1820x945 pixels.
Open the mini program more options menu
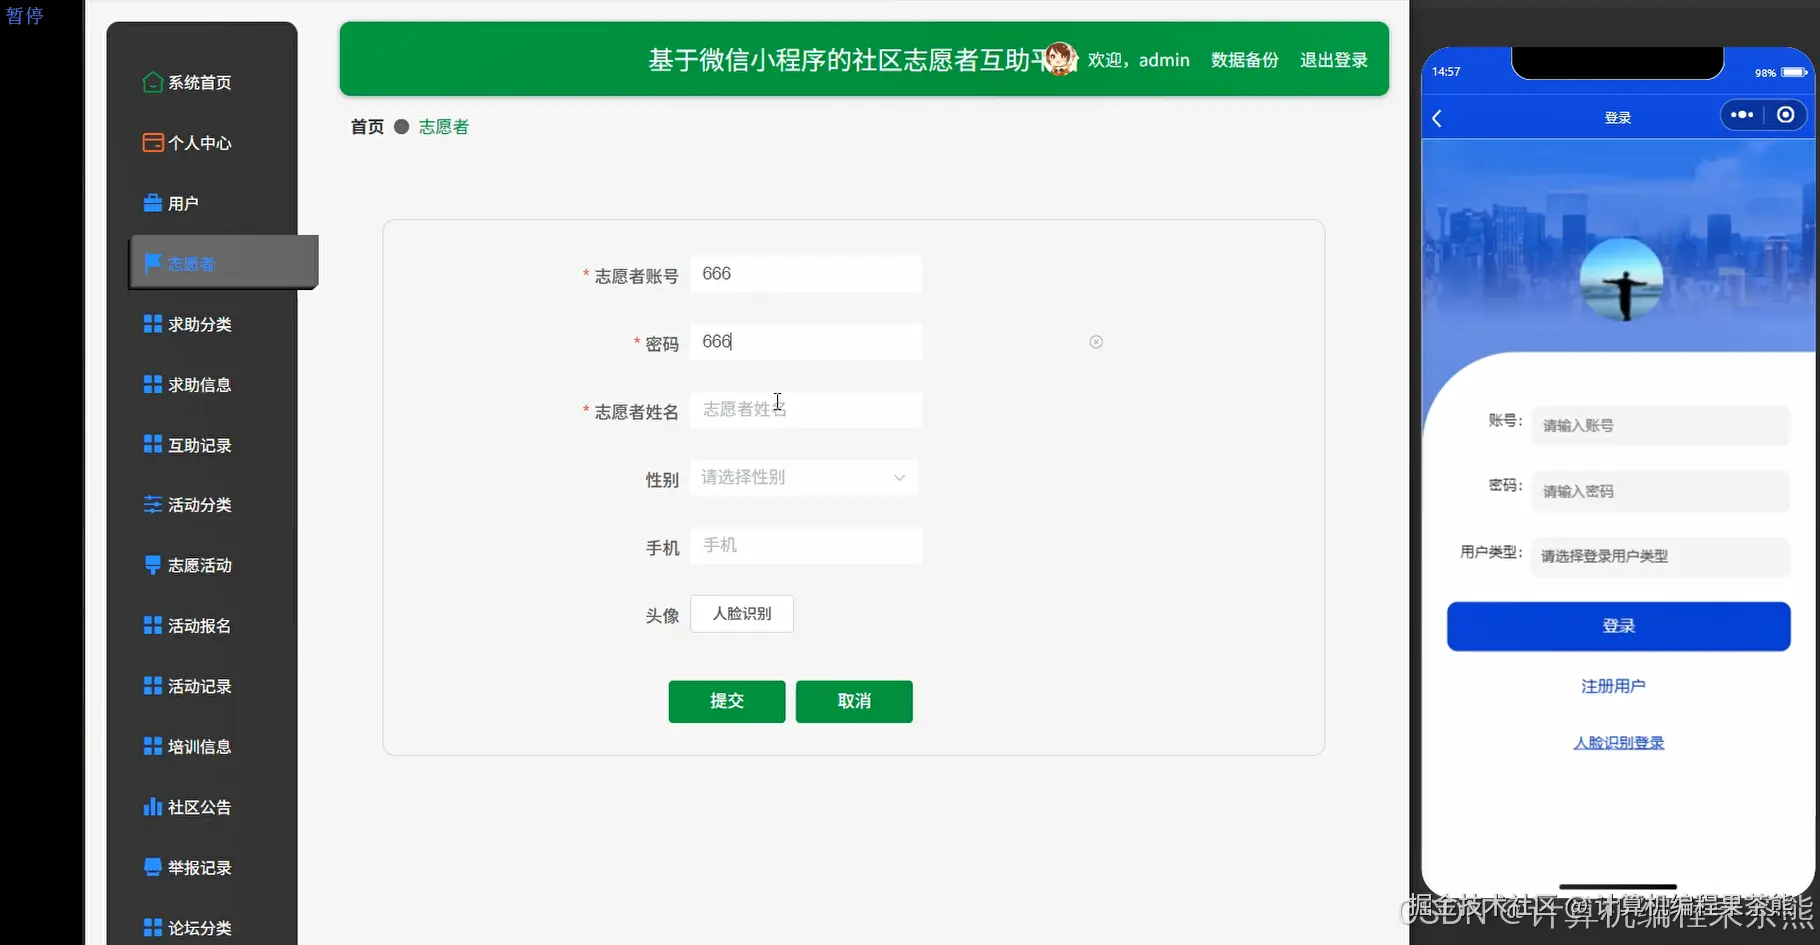[x=1741, y=115]
